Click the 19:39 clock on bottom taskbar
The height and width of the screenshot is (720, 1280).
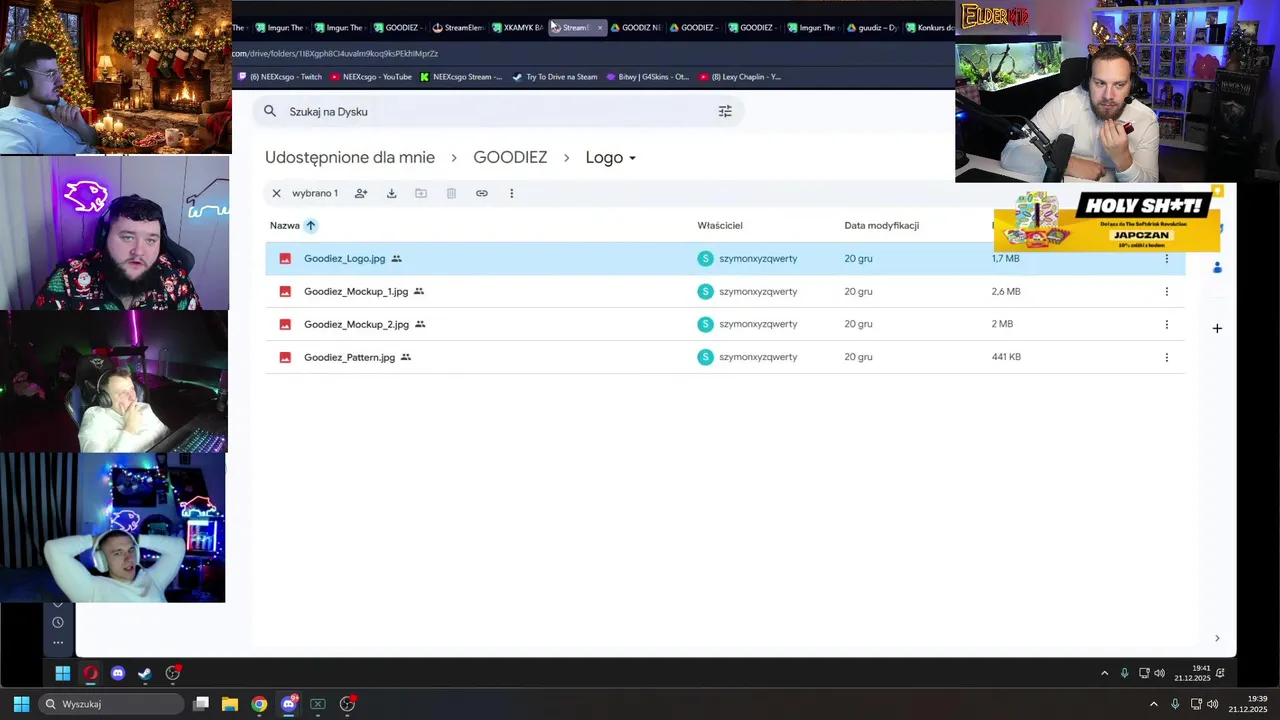tap(1248, 704)
